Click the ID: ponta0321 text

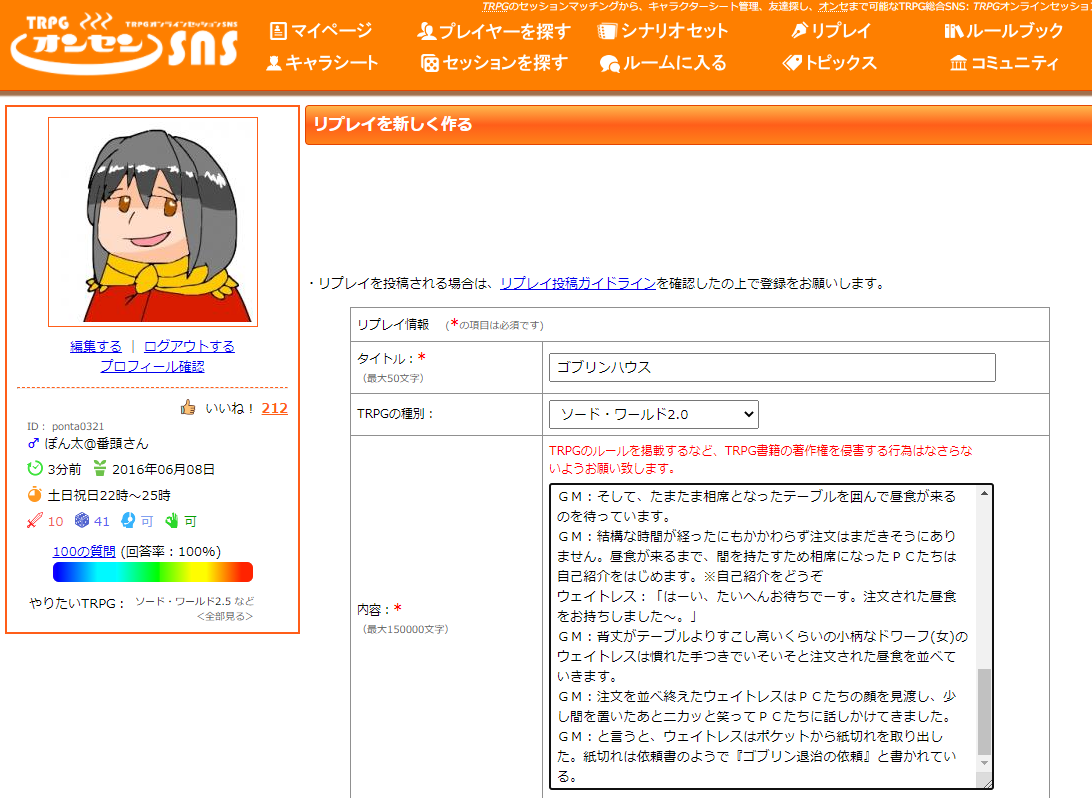pos(65,426)
